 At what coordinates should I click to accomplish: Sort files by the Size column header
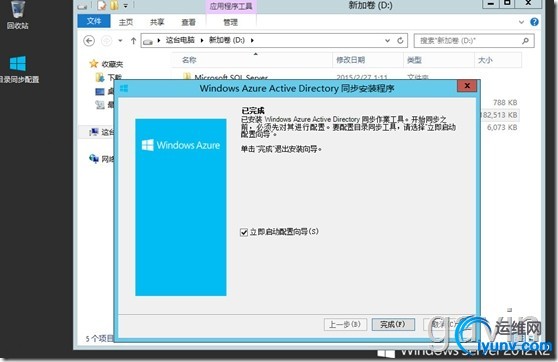(498, 60)
